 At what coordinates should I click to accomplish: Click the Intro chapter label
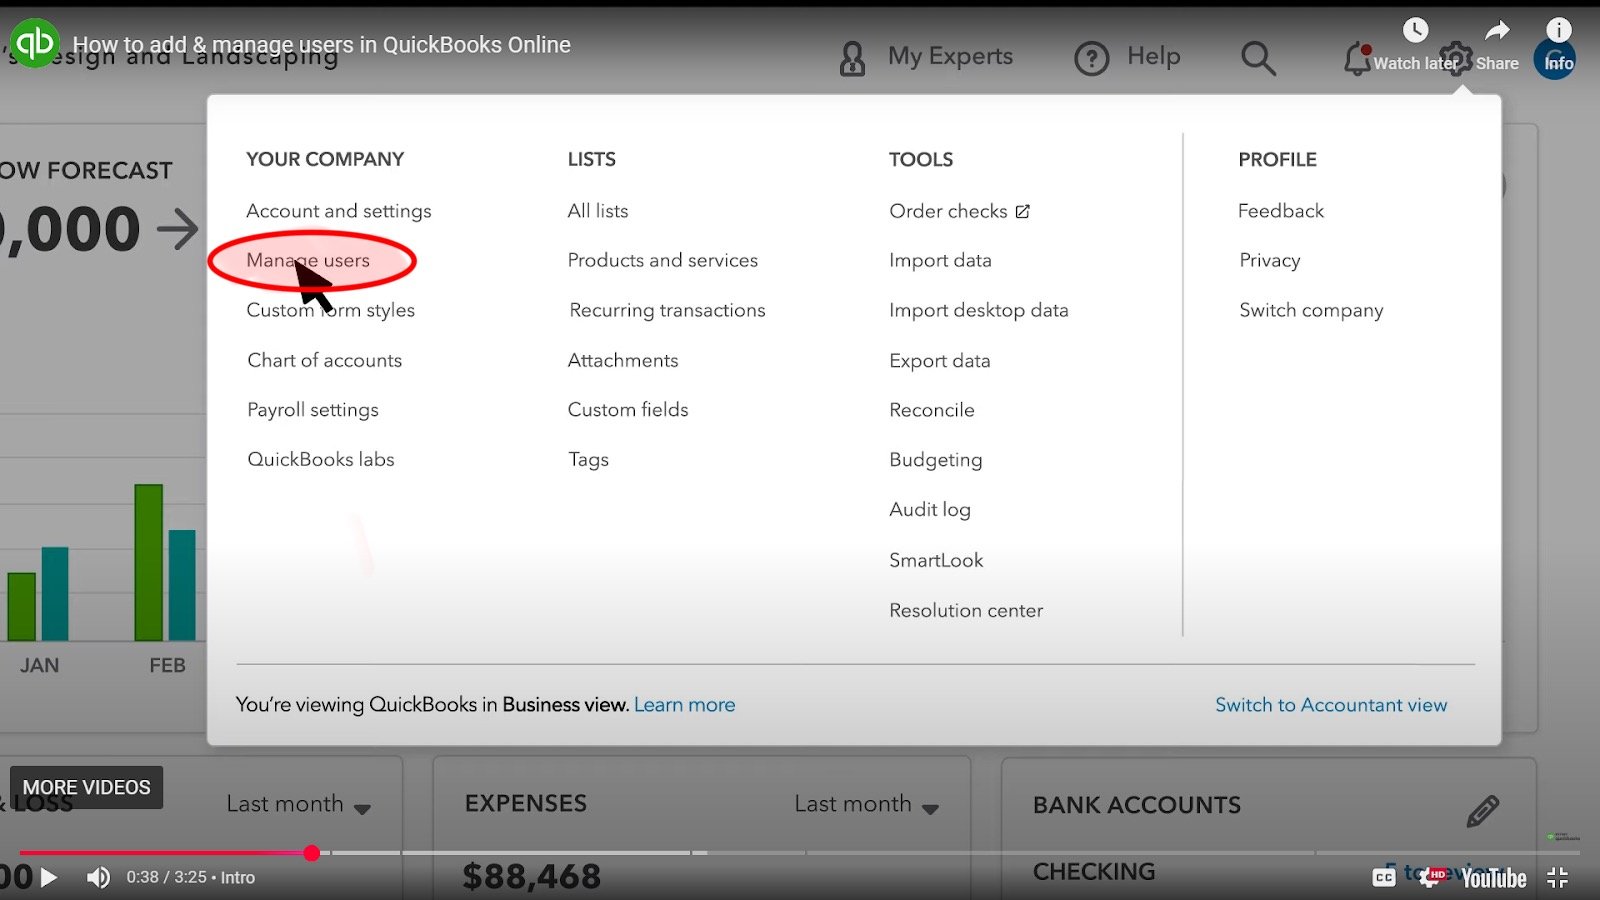(x=238, y=877)
